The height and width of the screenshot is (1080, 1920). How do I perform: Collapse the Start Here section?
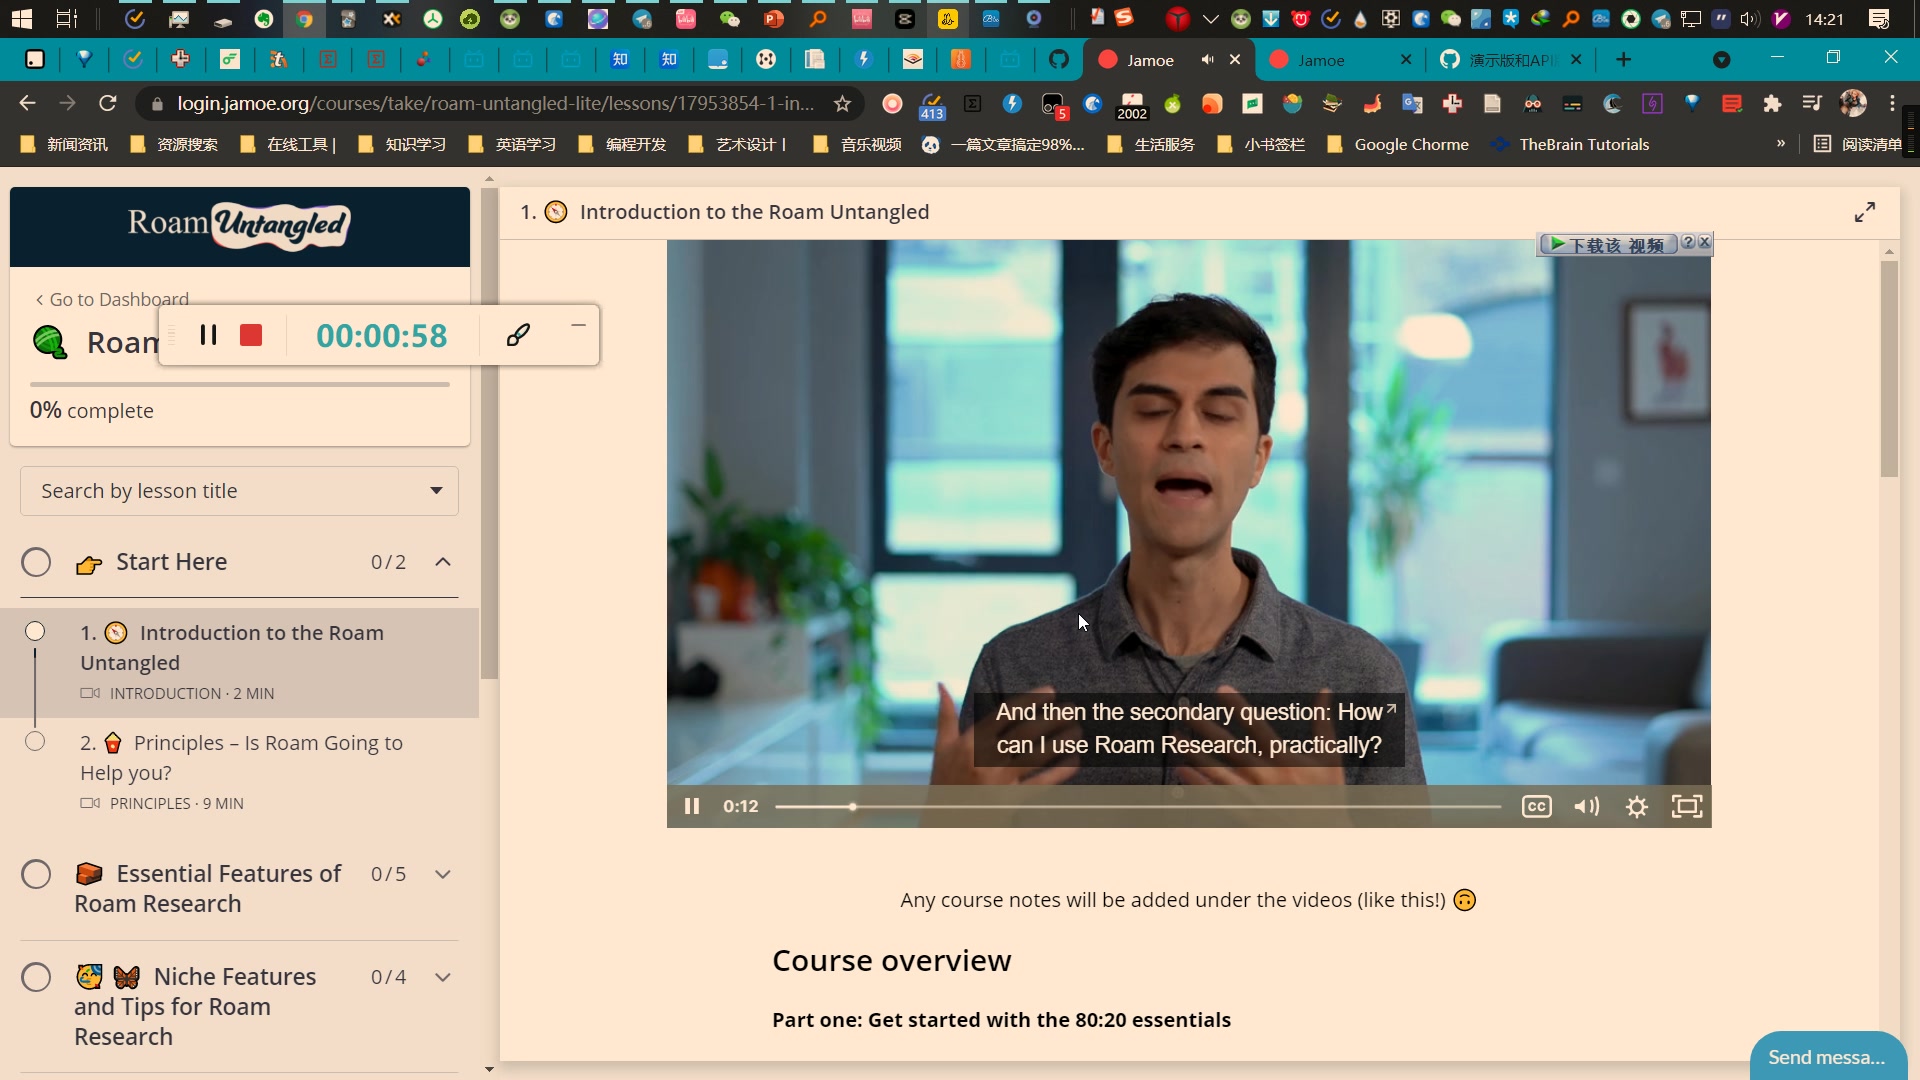(443, 562)
